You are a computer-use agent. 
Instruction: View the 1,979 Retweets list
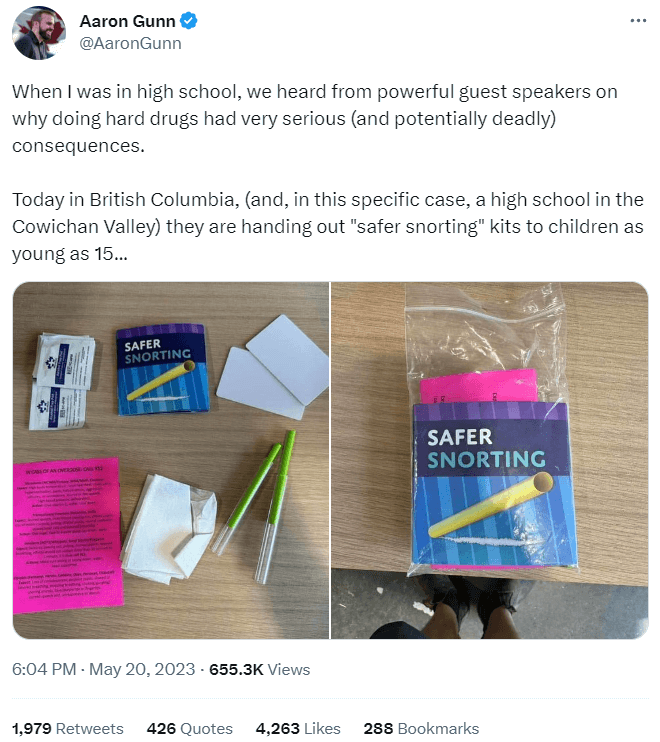(x=68, y=728)
